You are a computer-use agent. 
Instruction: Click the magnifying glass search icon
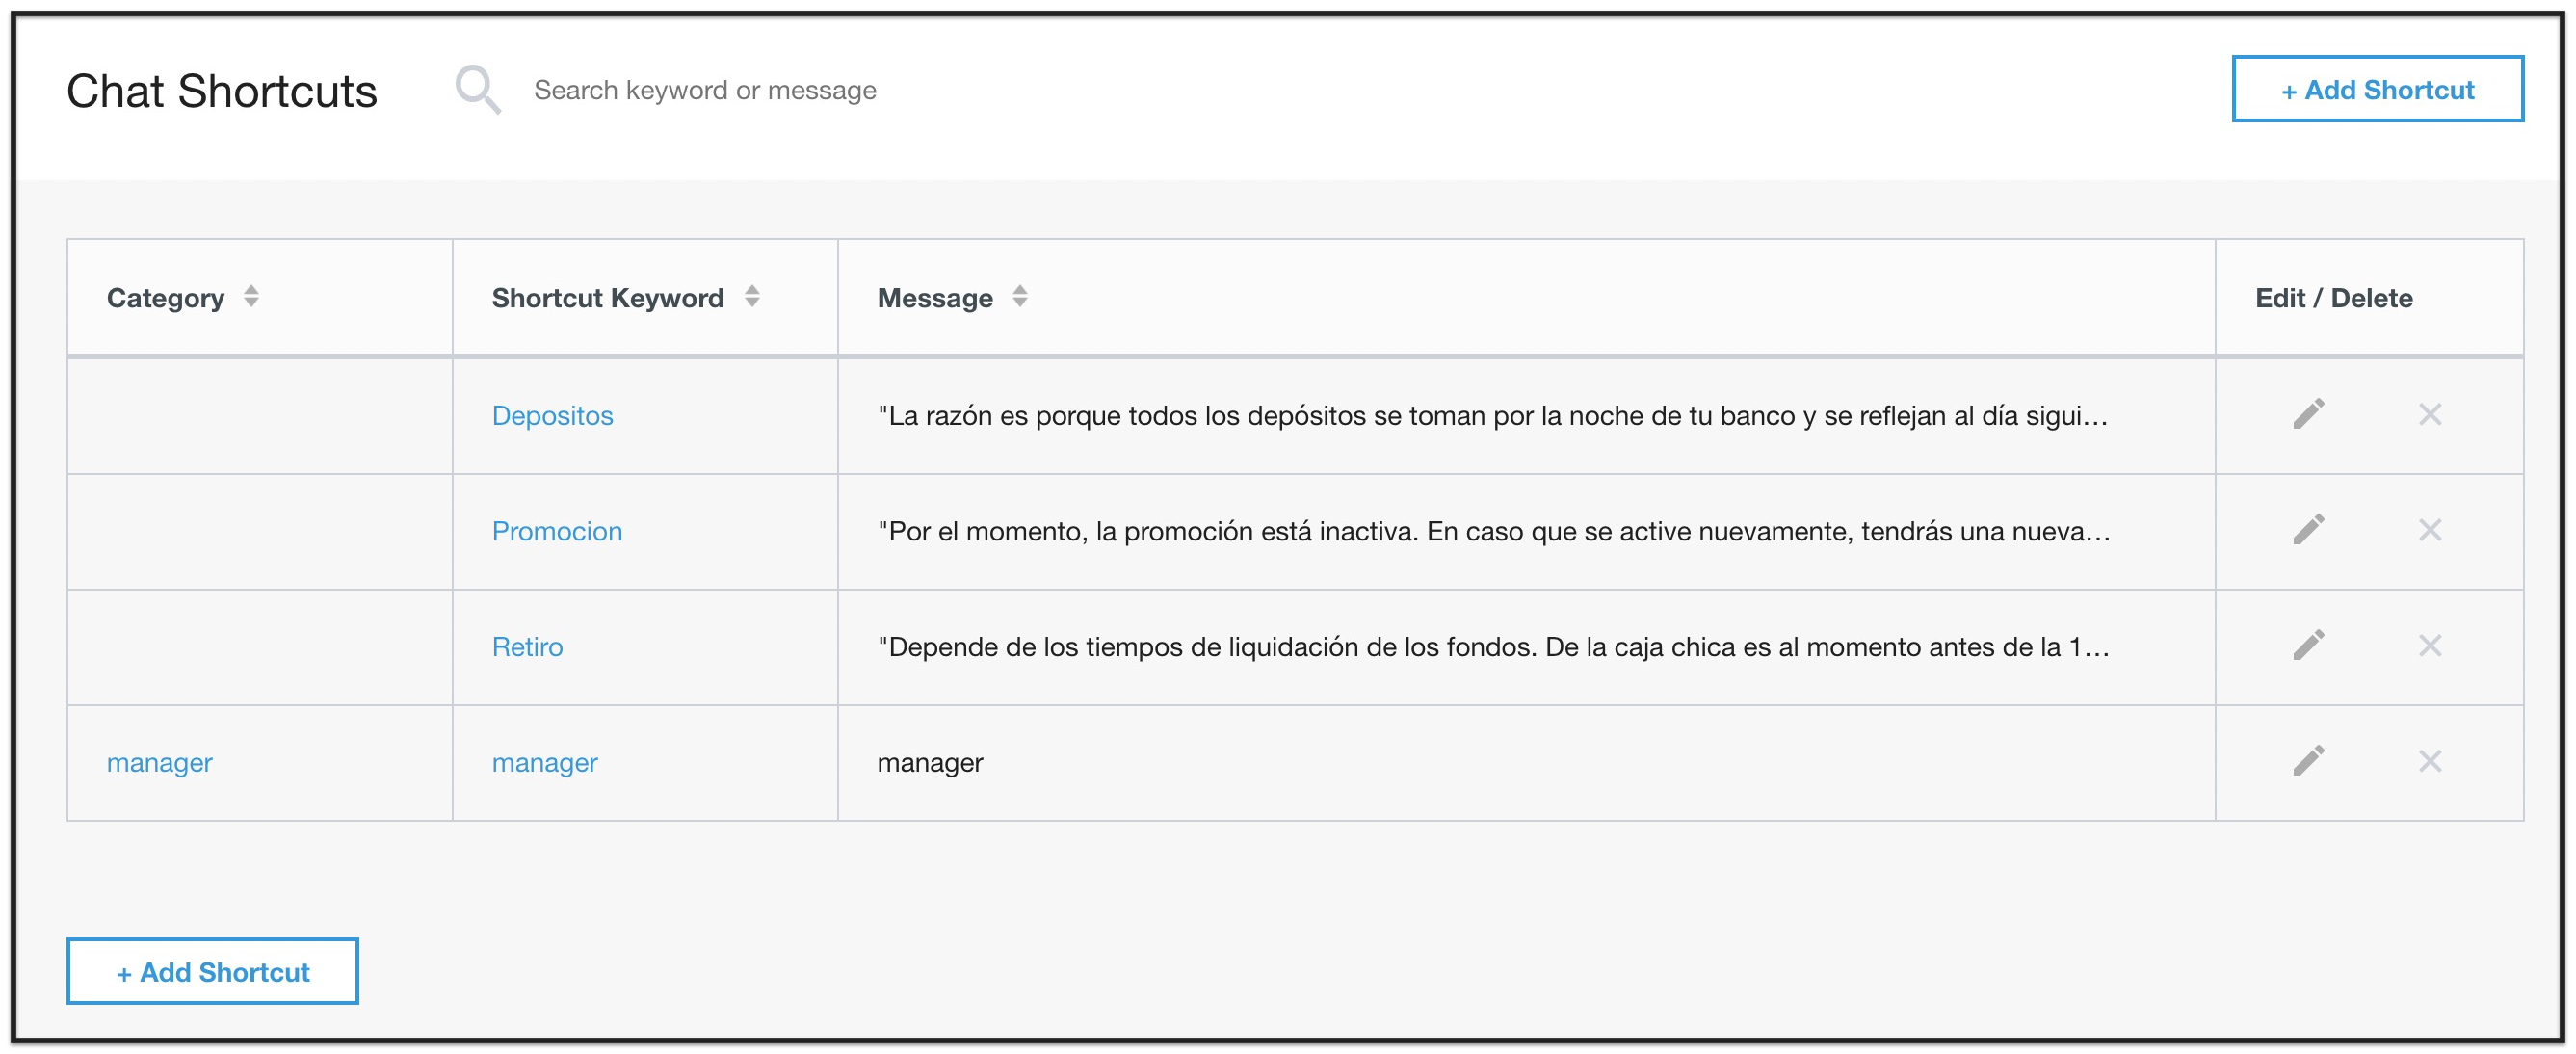(478, 90)
